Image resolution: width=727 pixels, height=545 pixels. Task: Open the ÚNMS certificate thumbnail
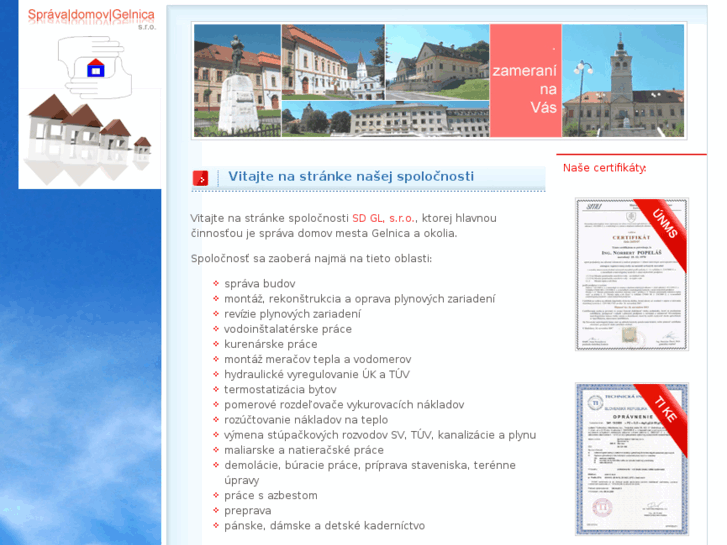[x=631, y=274]
